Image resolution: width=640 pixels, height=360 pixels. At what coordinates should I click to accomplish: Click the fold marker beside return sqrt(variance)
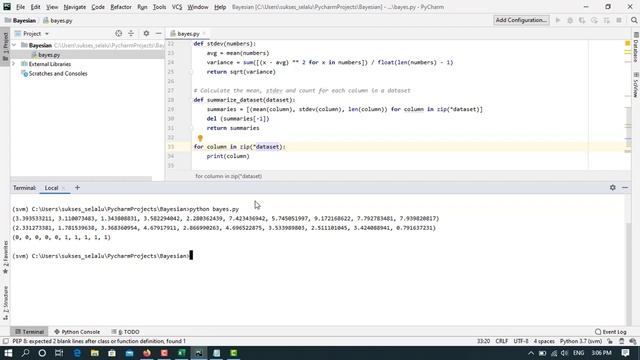click(191, 72)
